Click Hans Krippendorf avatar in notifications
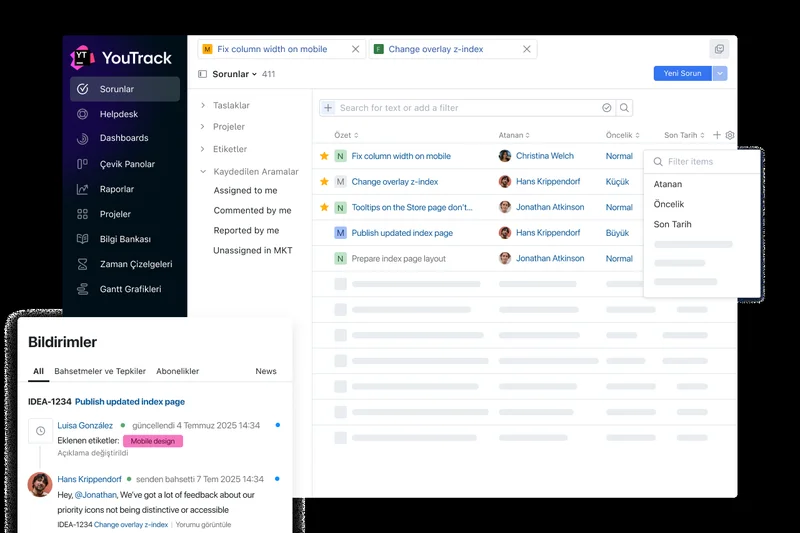 tap(40, 485)
